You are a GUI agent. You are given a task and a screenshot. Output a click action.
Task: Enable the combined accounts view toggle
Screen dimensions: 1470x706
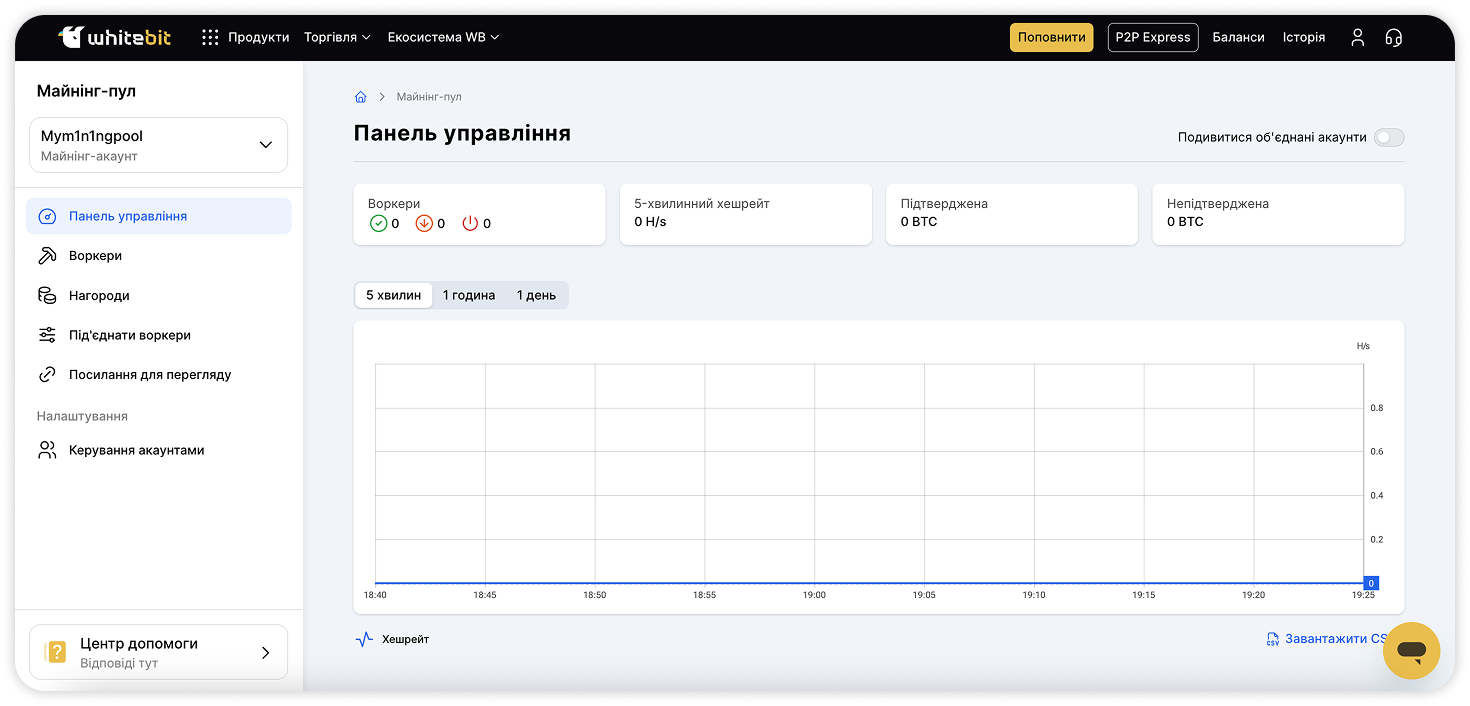(x=1388, y=137)
